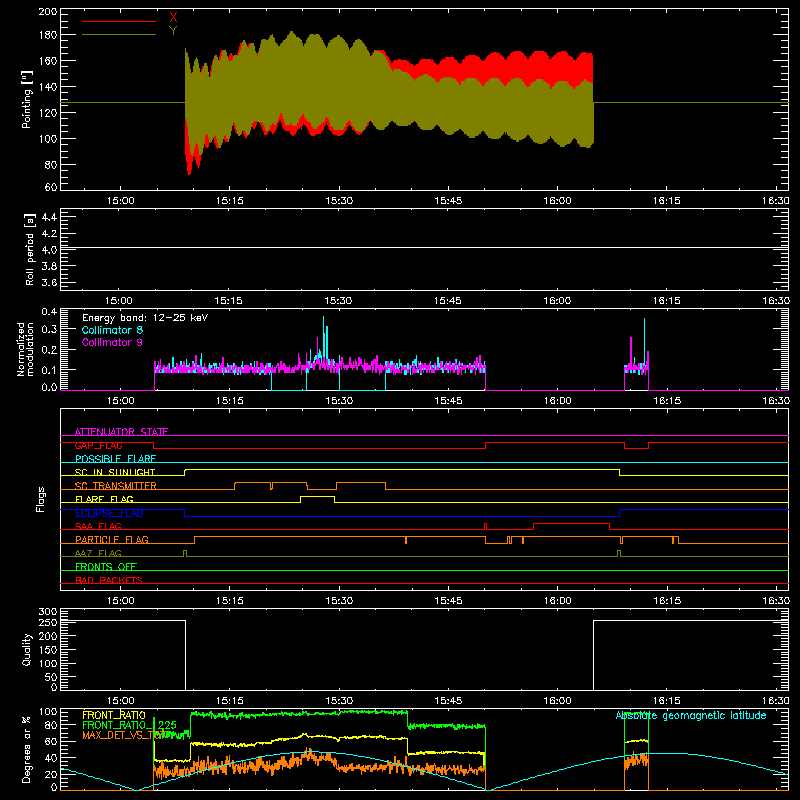The height and width of the screenshot is (800, 800).
Task: Click the 60 tick on Pointing axis
Action: pos(51,187)
